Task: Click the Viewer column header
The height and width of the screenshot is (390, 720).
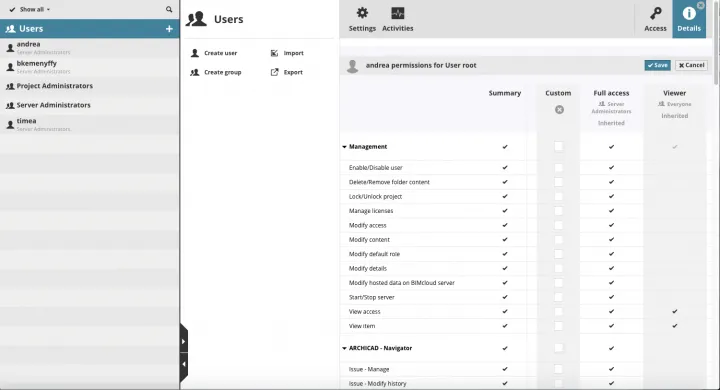Action: pyautogui.click(x=674, y=93)
